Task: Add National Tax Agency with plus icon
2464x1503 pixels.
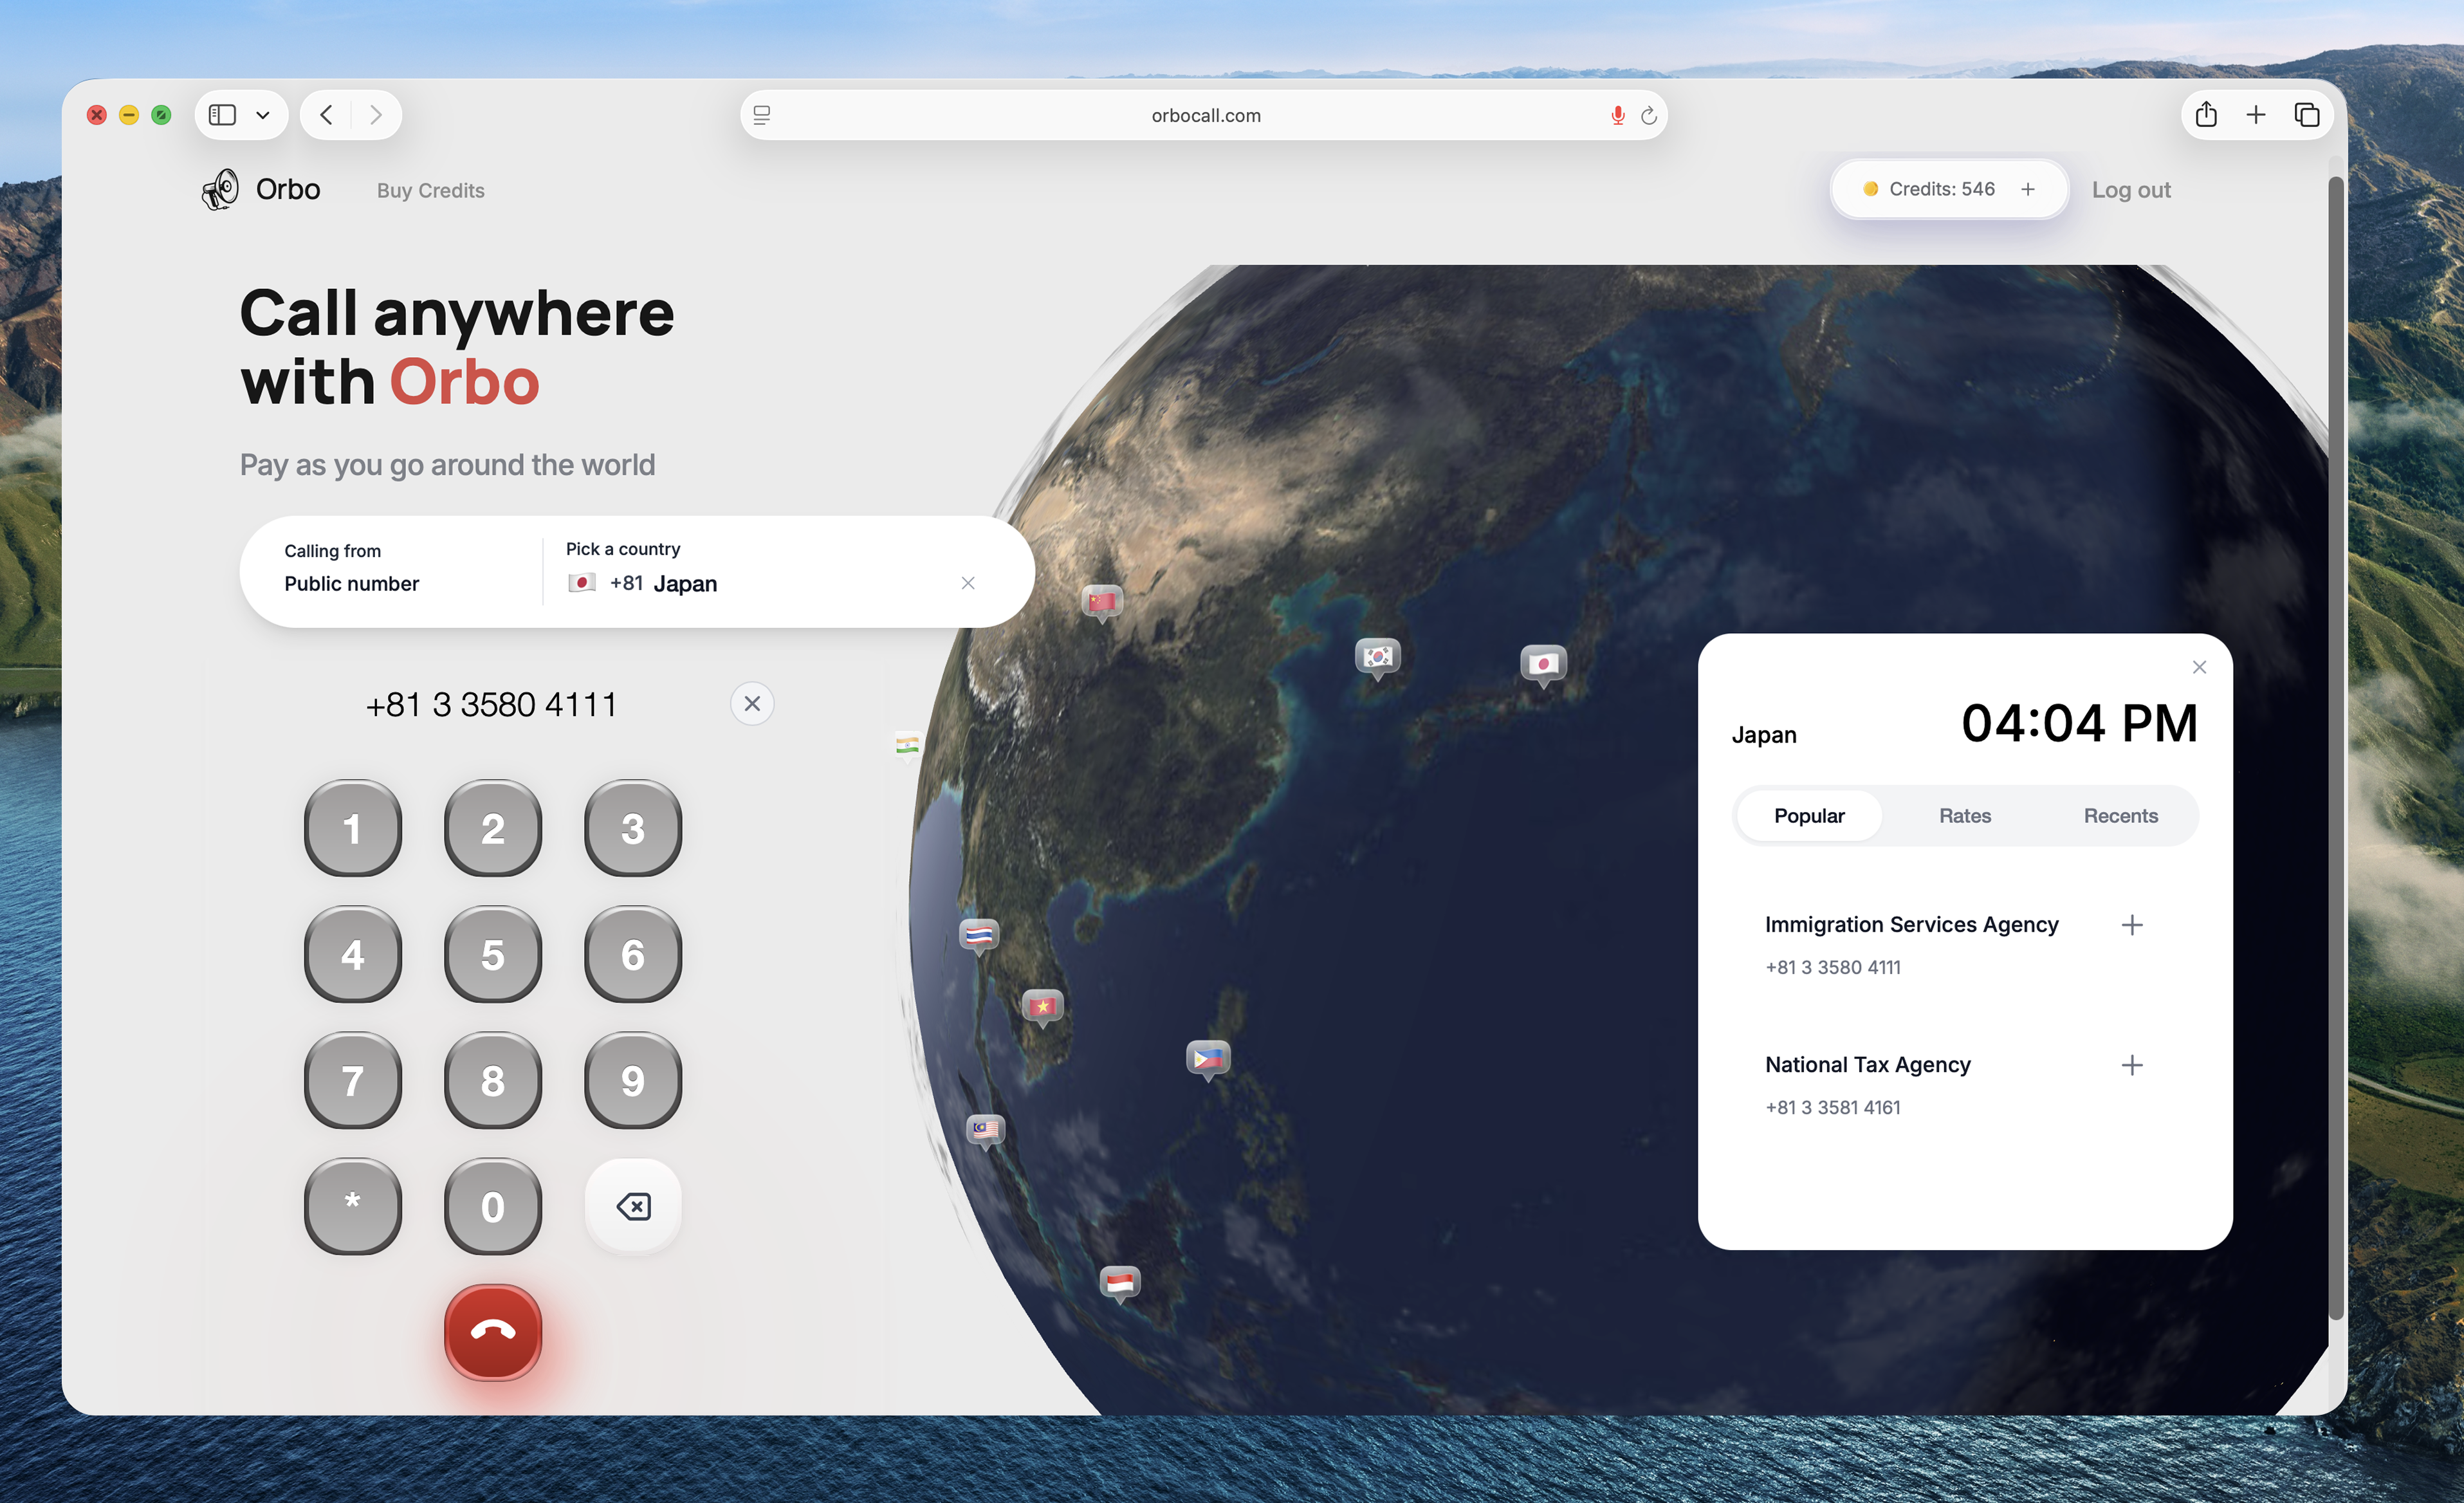Action: [2131, 1065]
